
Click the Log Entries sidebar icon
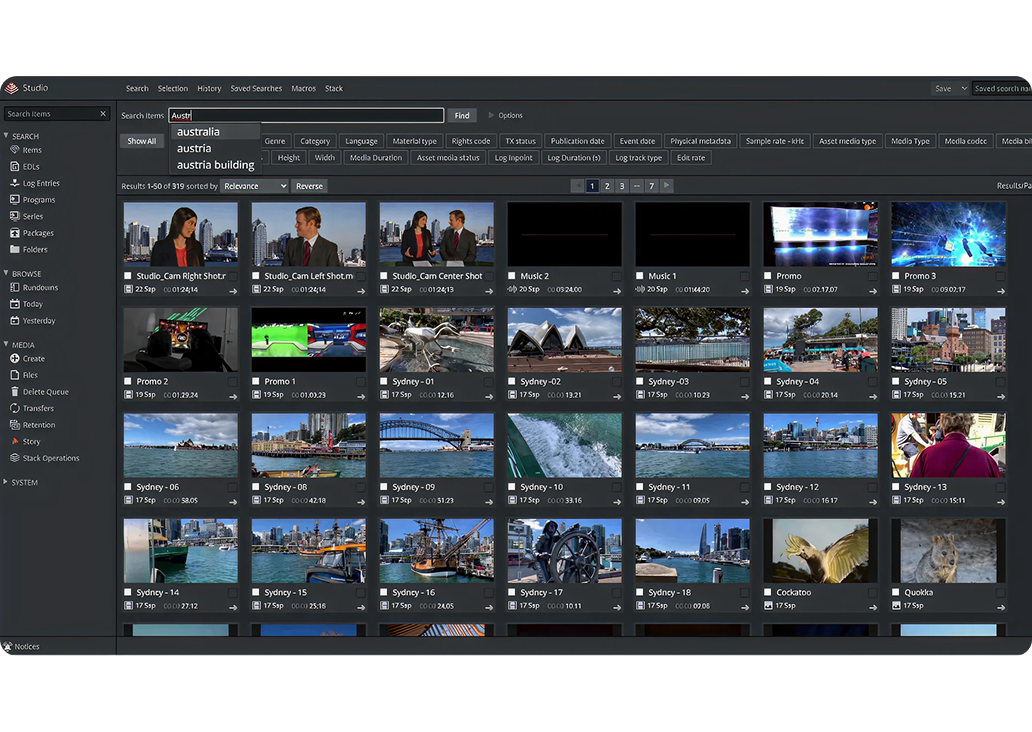tap(15, 183)
